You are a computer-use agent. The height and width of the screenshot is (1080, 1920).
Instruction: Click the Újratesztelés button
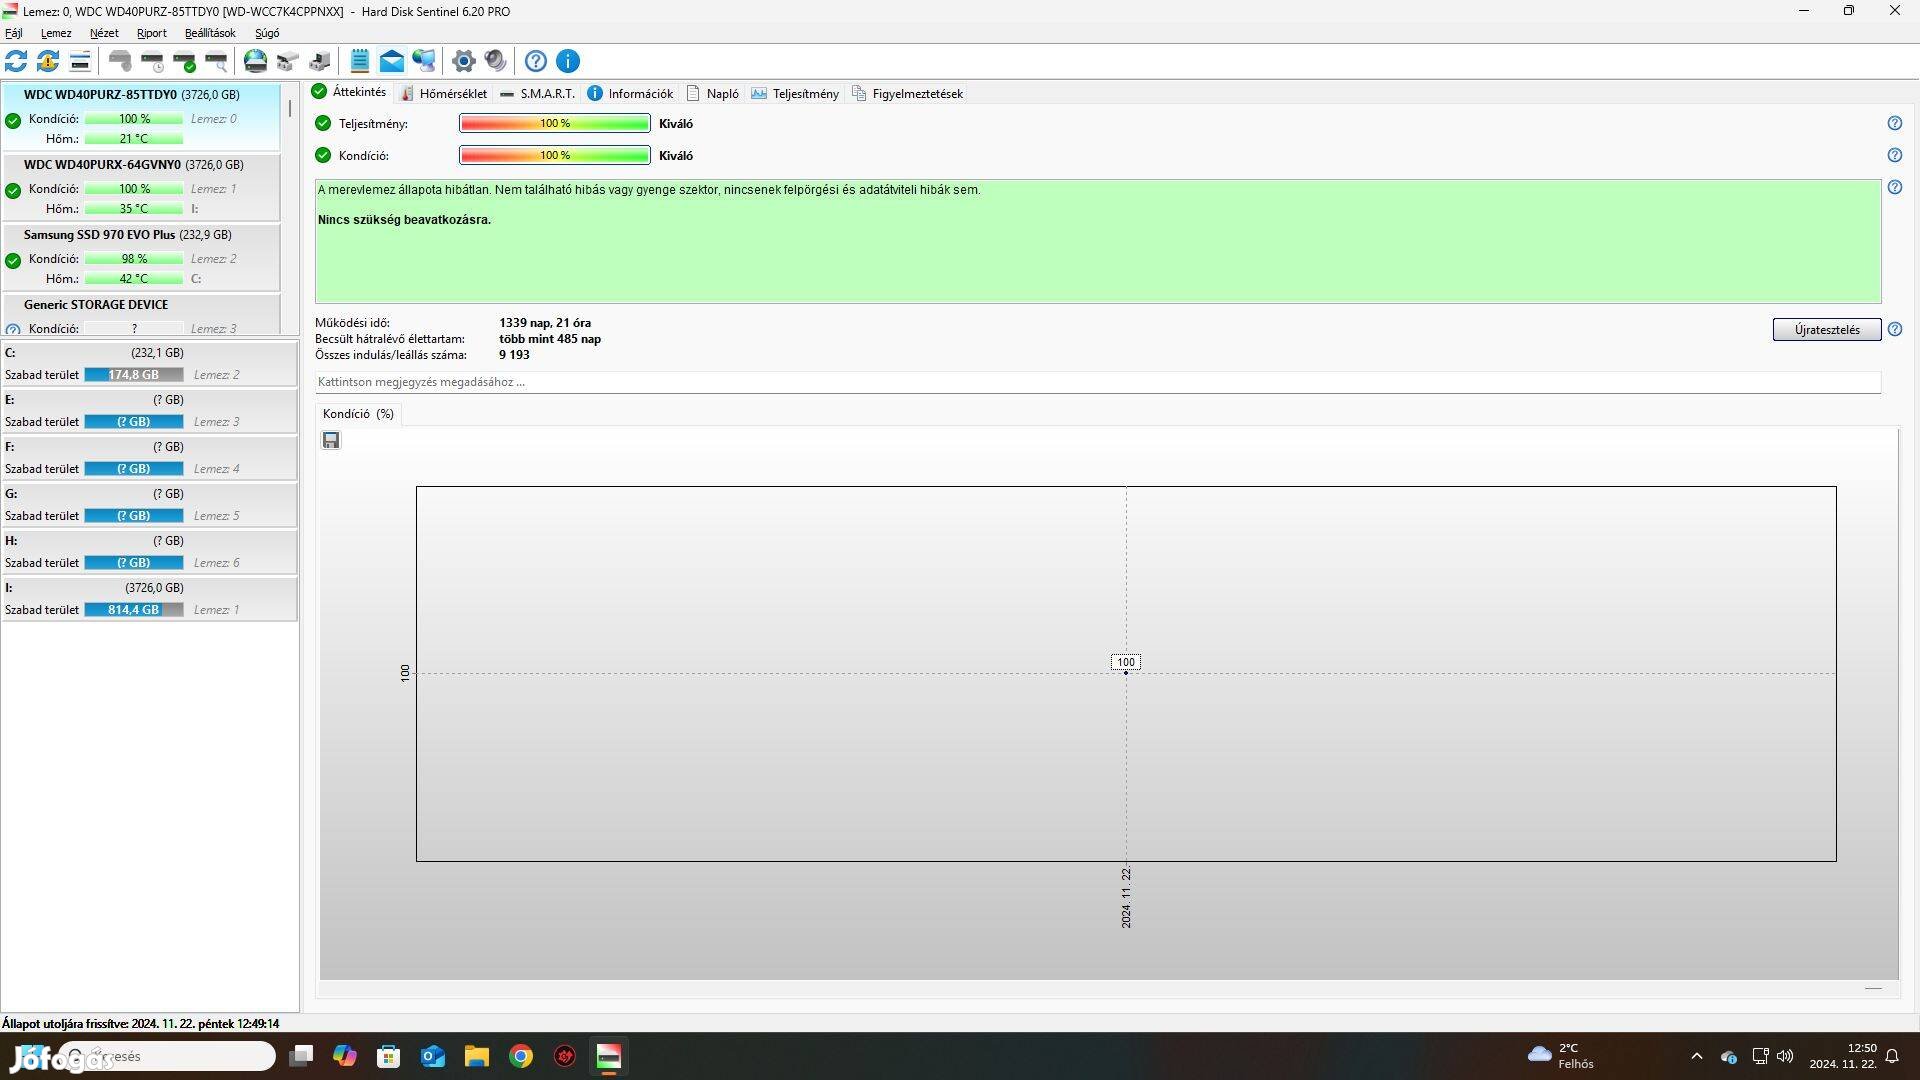[1827, 329]
